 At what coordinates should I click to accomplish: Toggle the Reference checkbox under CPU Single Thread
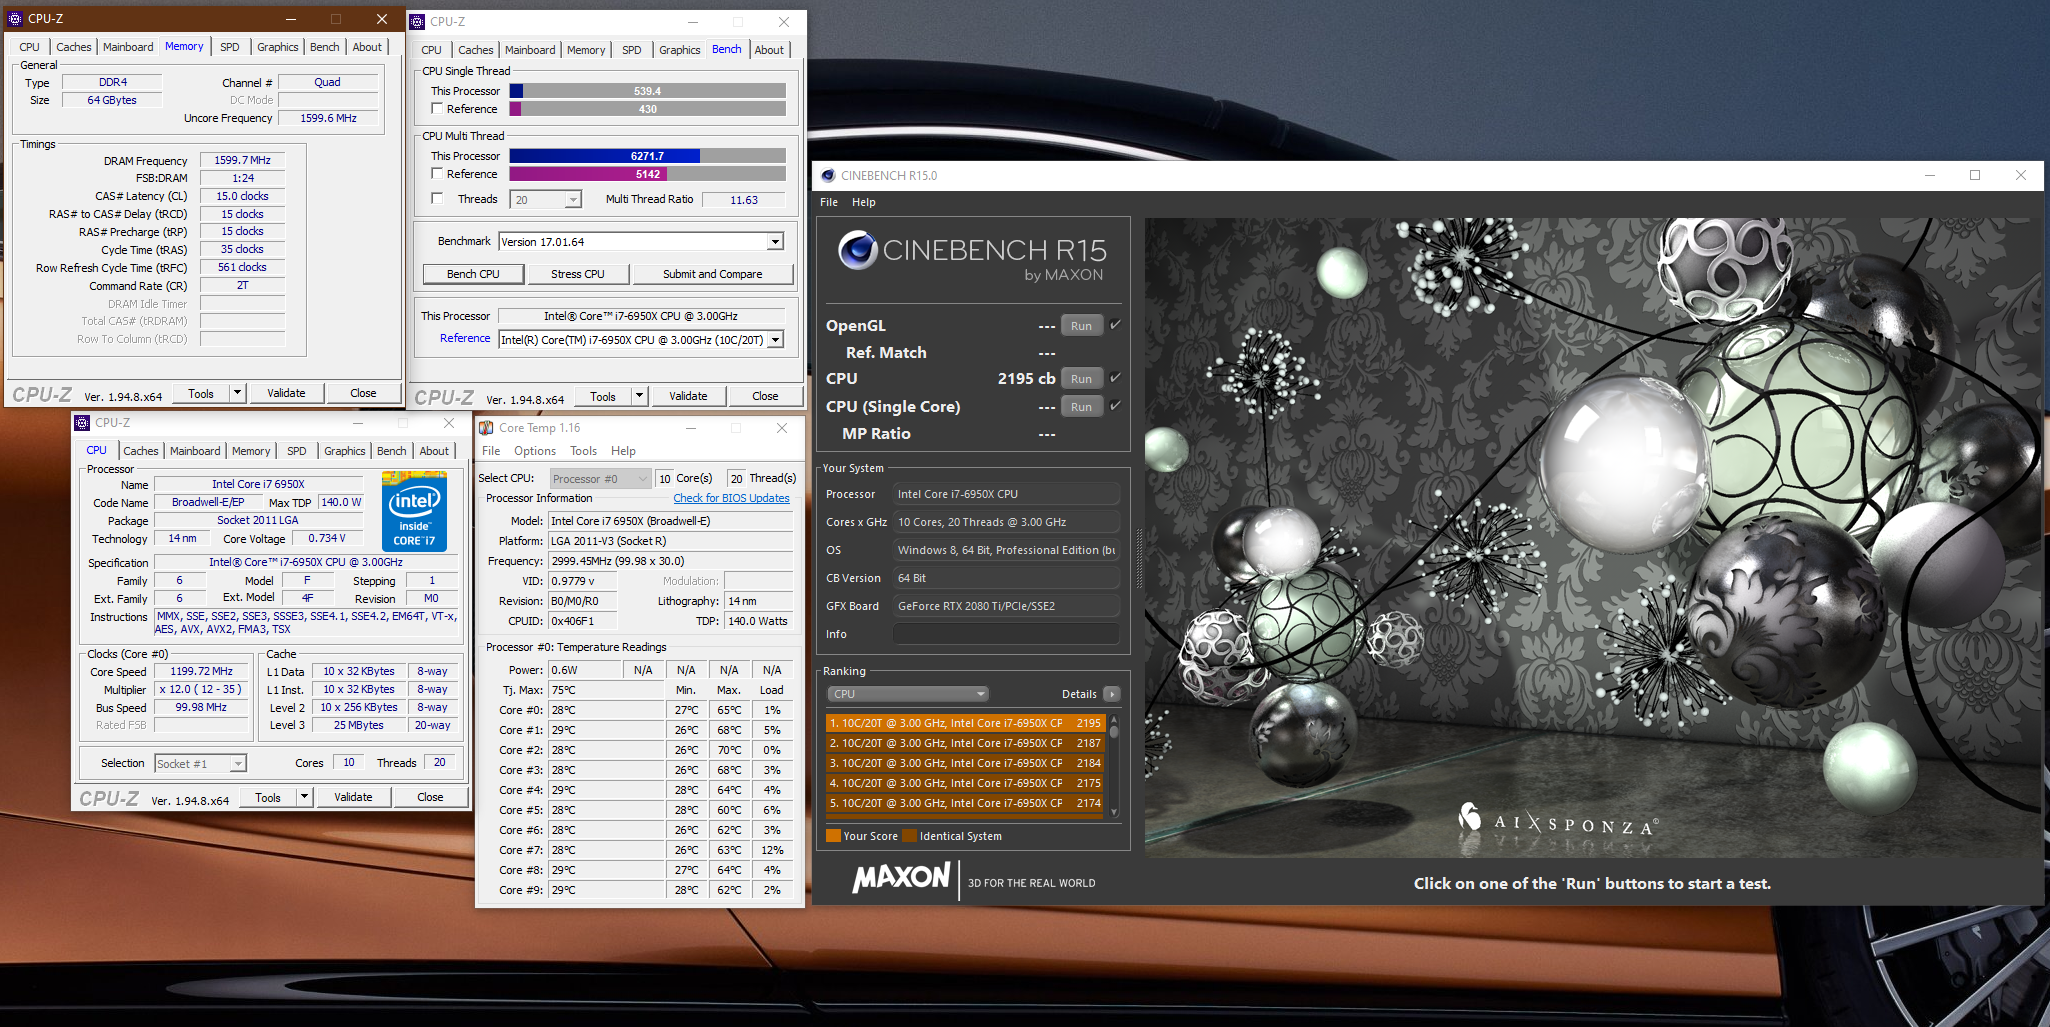point(437,108)
